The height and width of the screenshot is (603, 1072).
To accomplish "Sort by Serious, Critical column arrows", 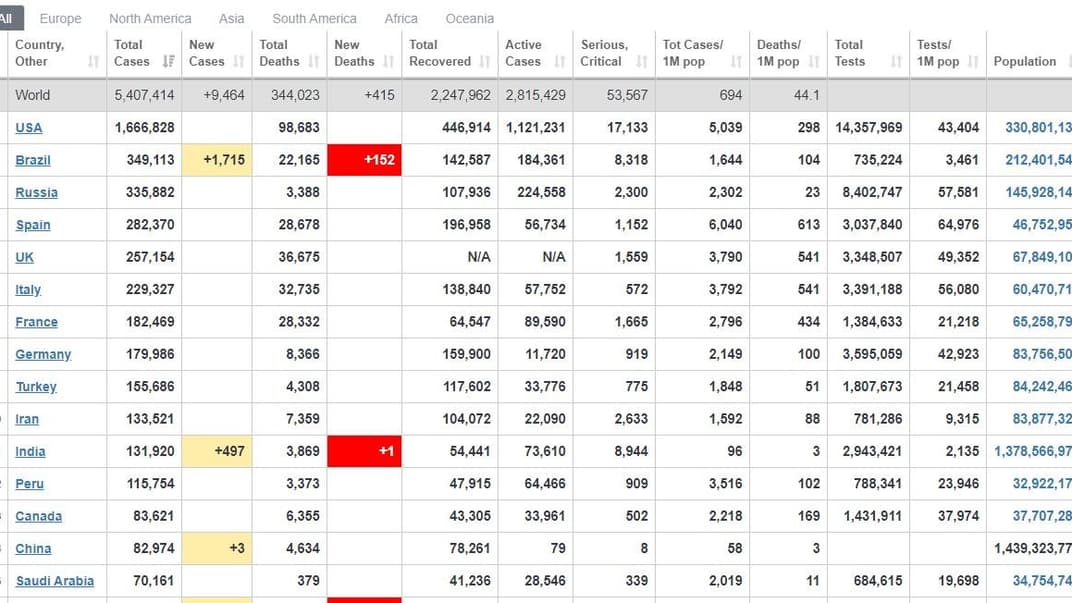I will (x=641, y=62).
